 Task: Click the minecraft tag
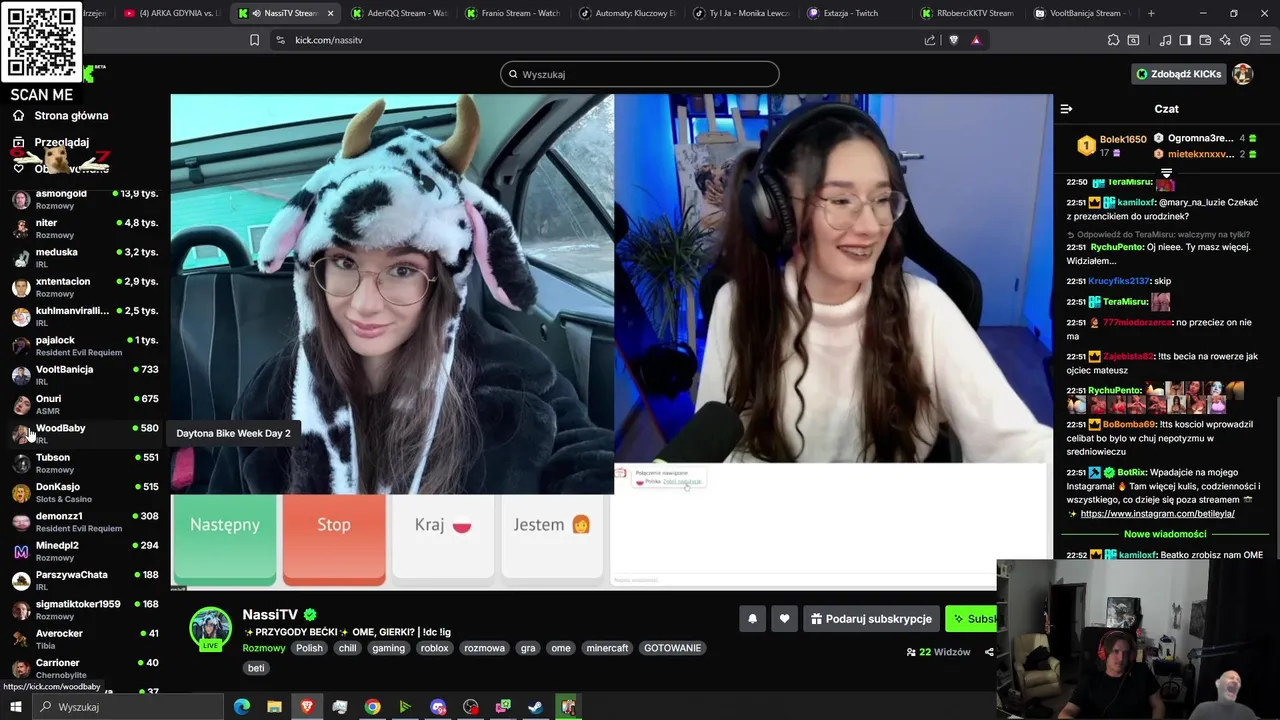[607, 648]
